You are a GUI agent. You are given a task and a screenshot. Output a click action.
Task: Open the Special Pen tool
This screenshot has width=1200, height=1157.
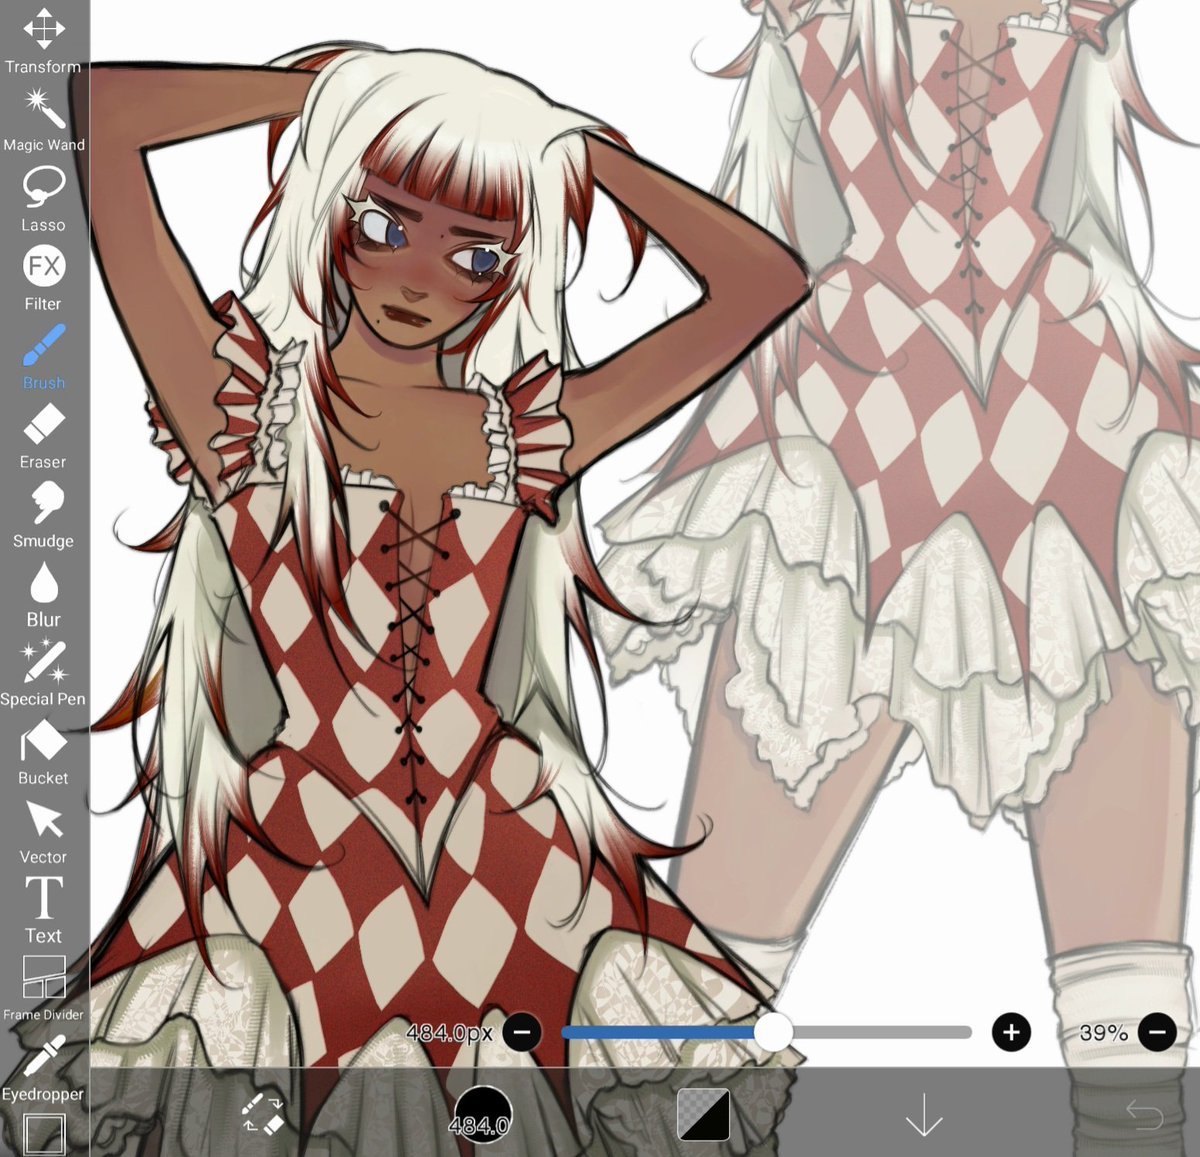pos(43,672)
